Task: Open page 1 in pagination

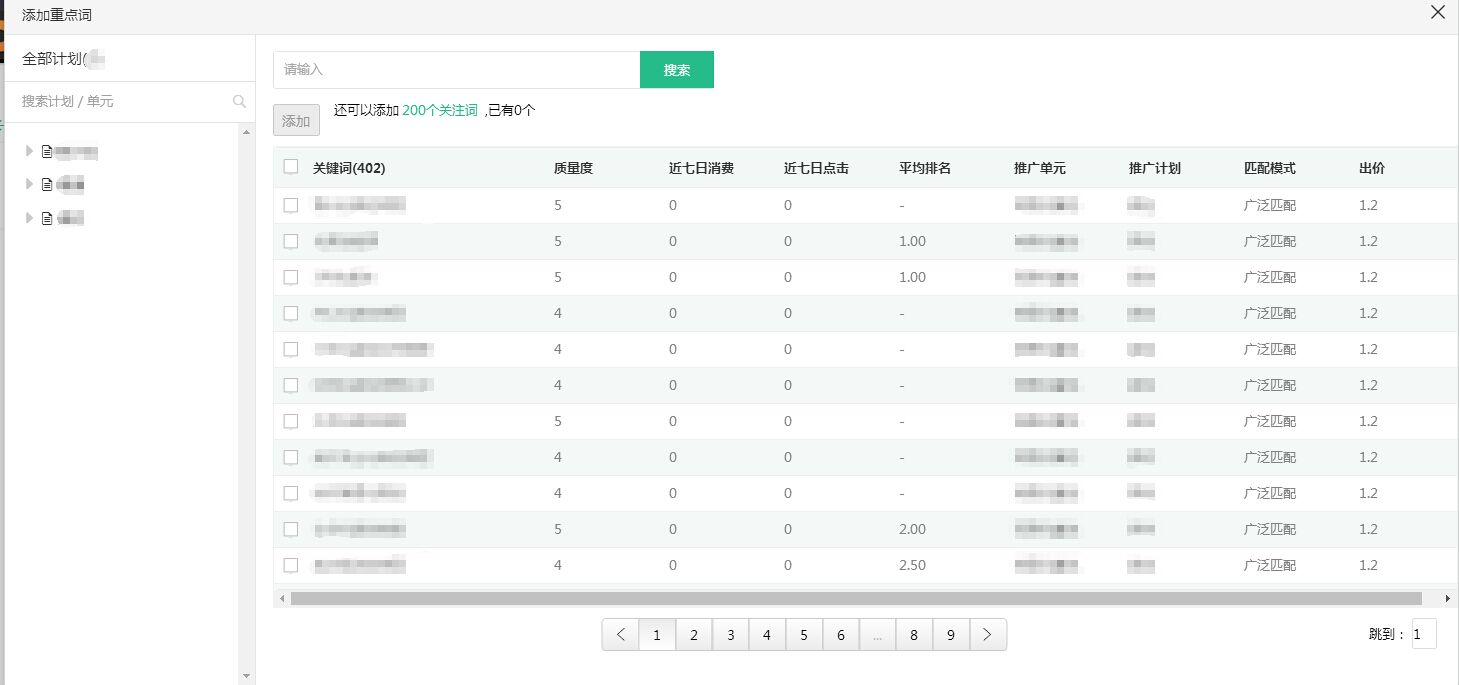Action: pyautogui.click(x=657, y=635)
